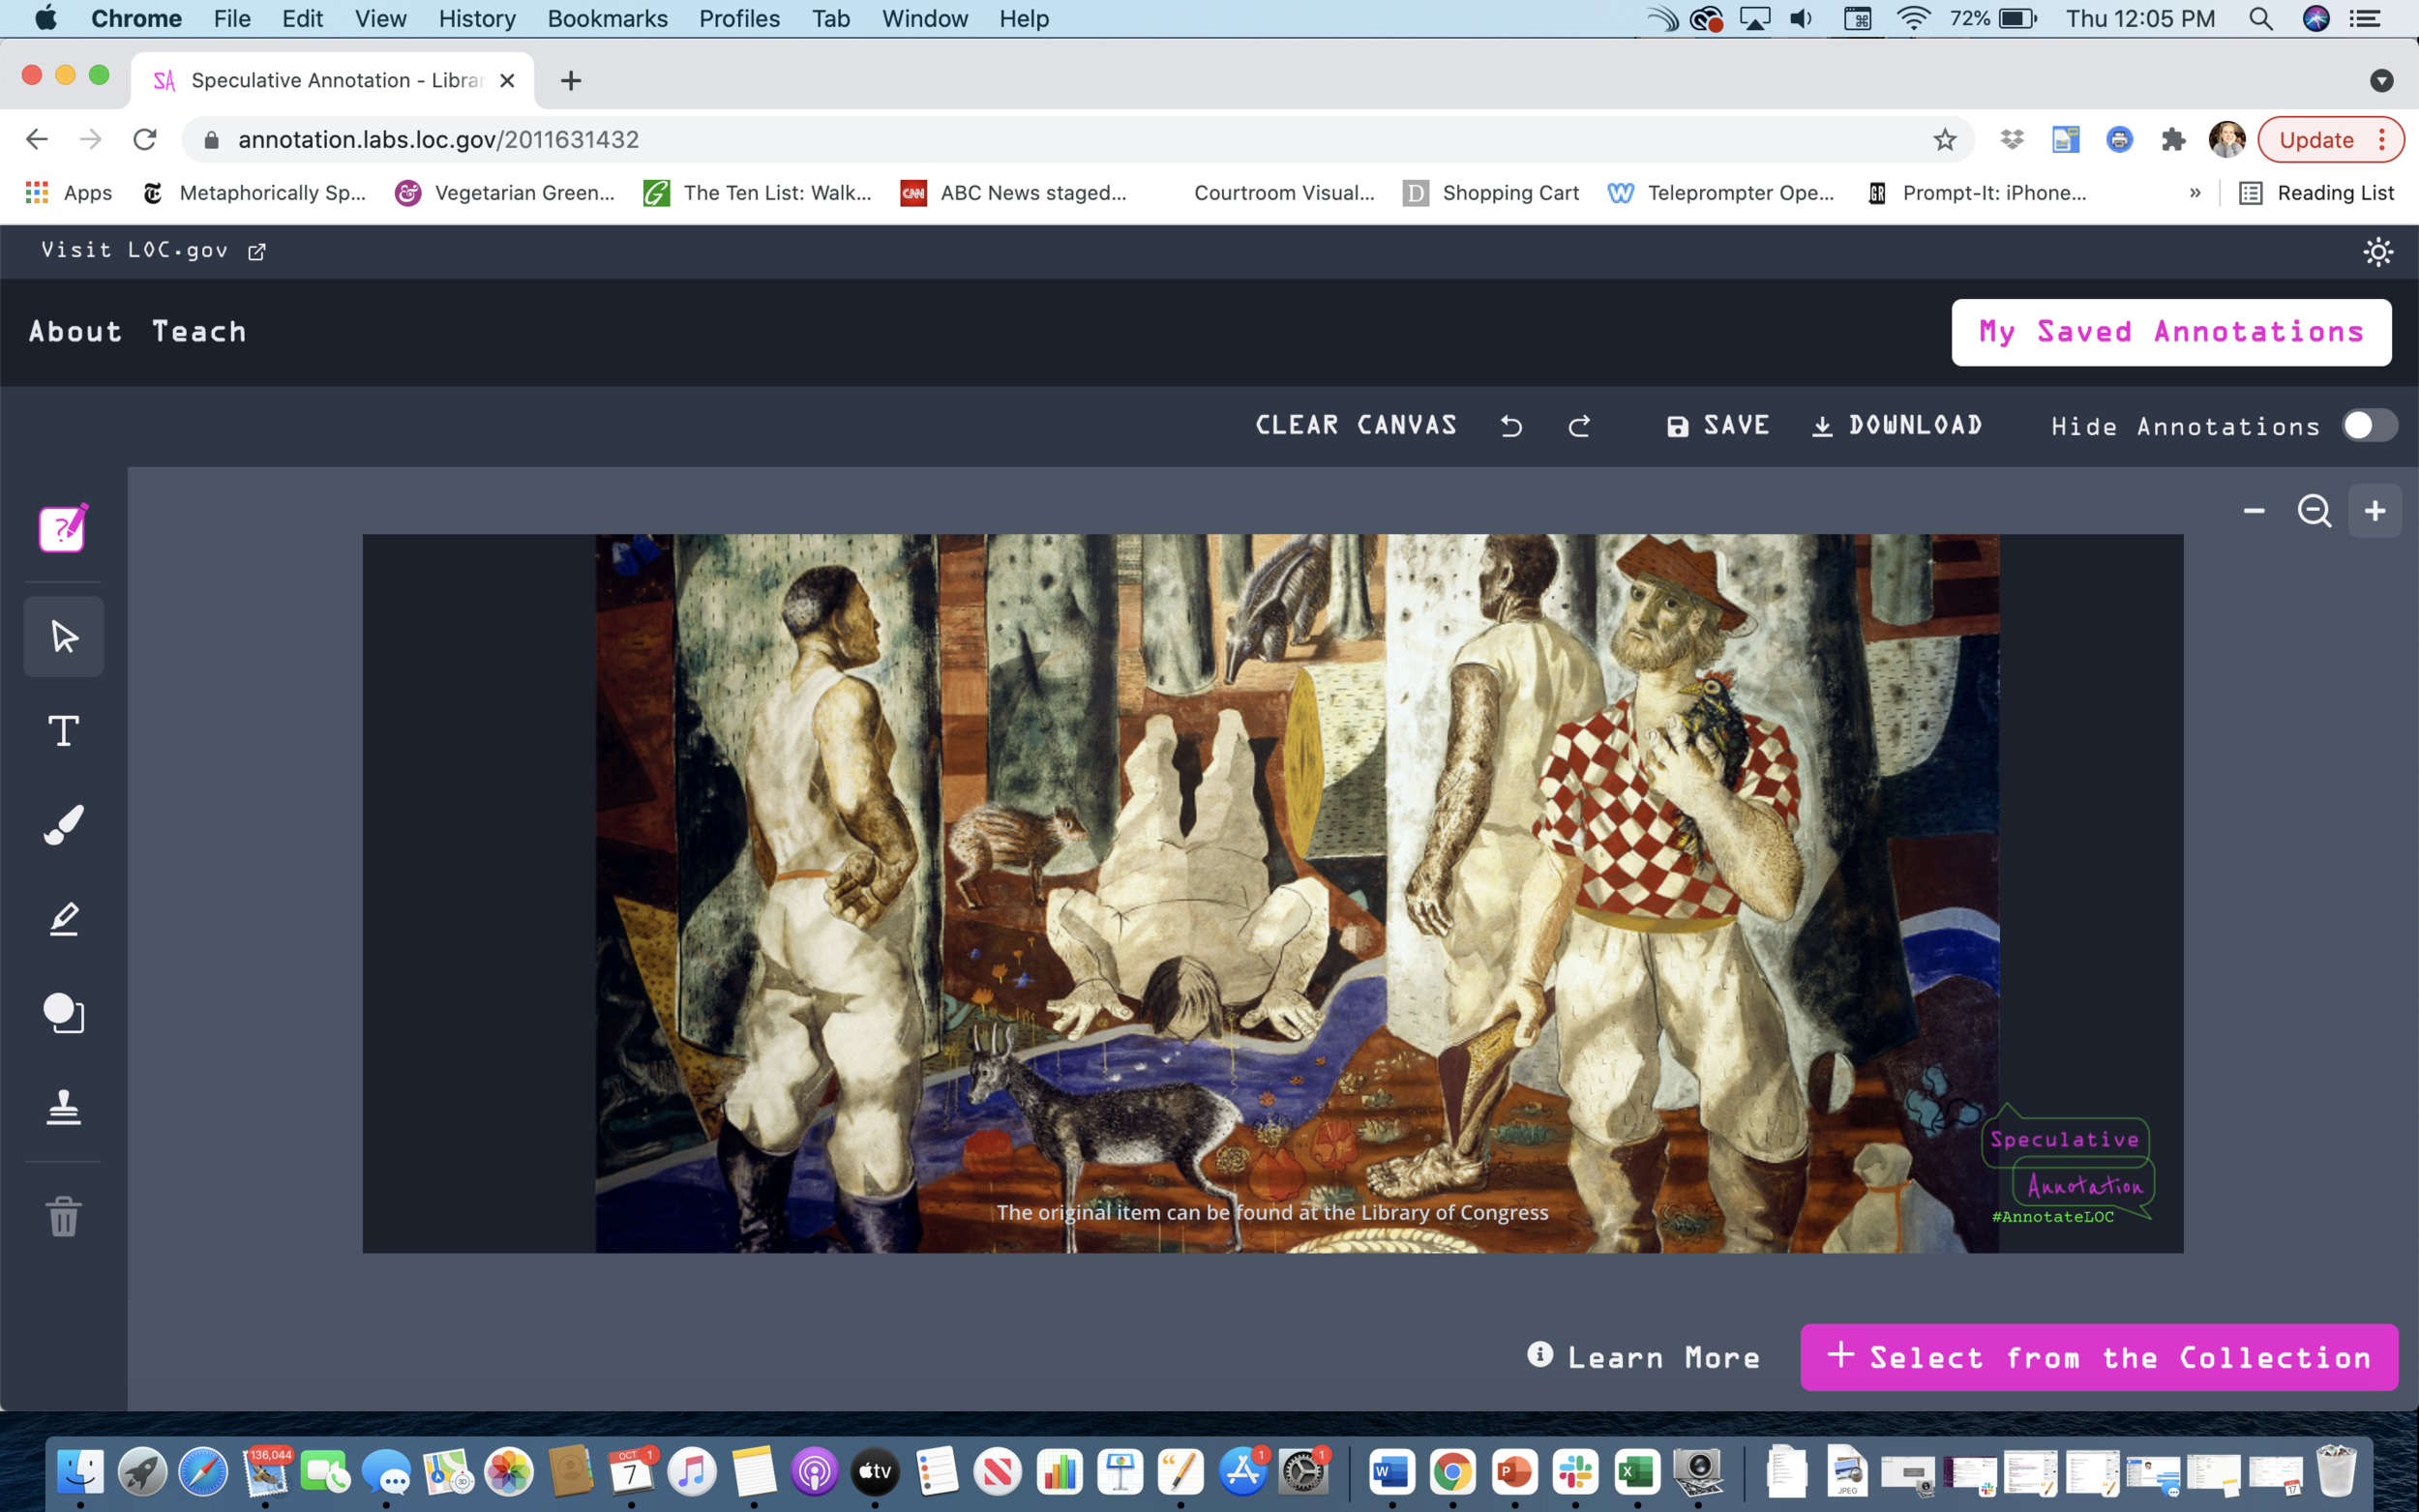Select the pointer selection tool
Screen dimensions: 2419x1512
click(64, 637)
